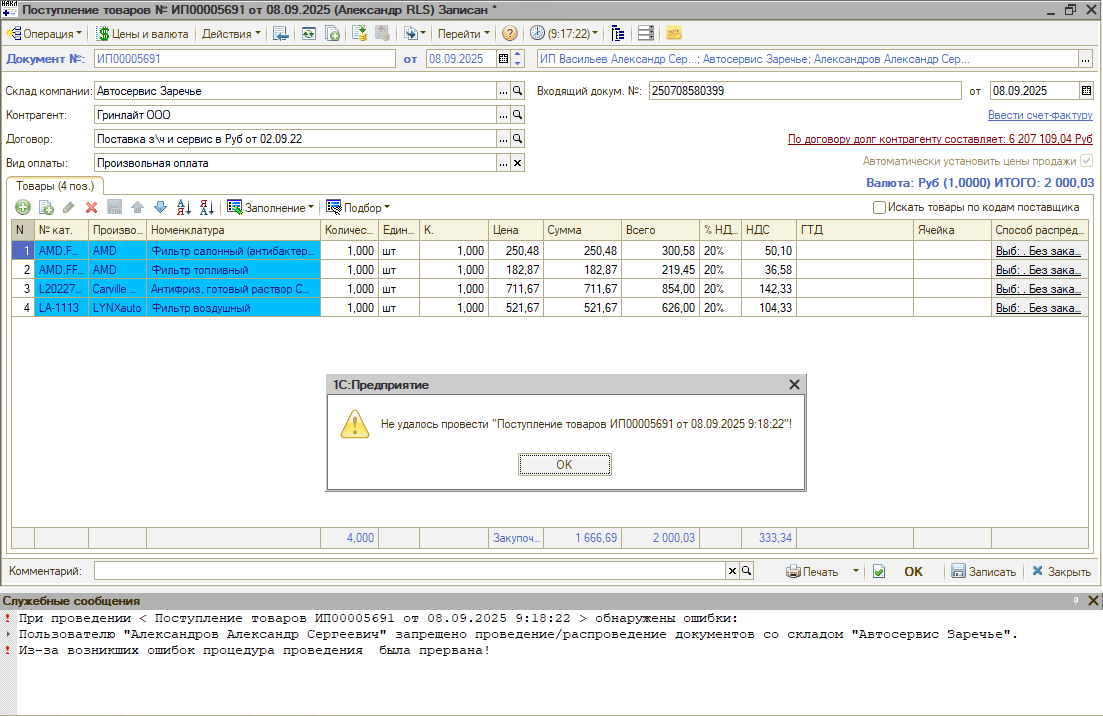The image size is (1103, 716).
Task: Expand the Заполнение dropdown
Action: [270, 207]
